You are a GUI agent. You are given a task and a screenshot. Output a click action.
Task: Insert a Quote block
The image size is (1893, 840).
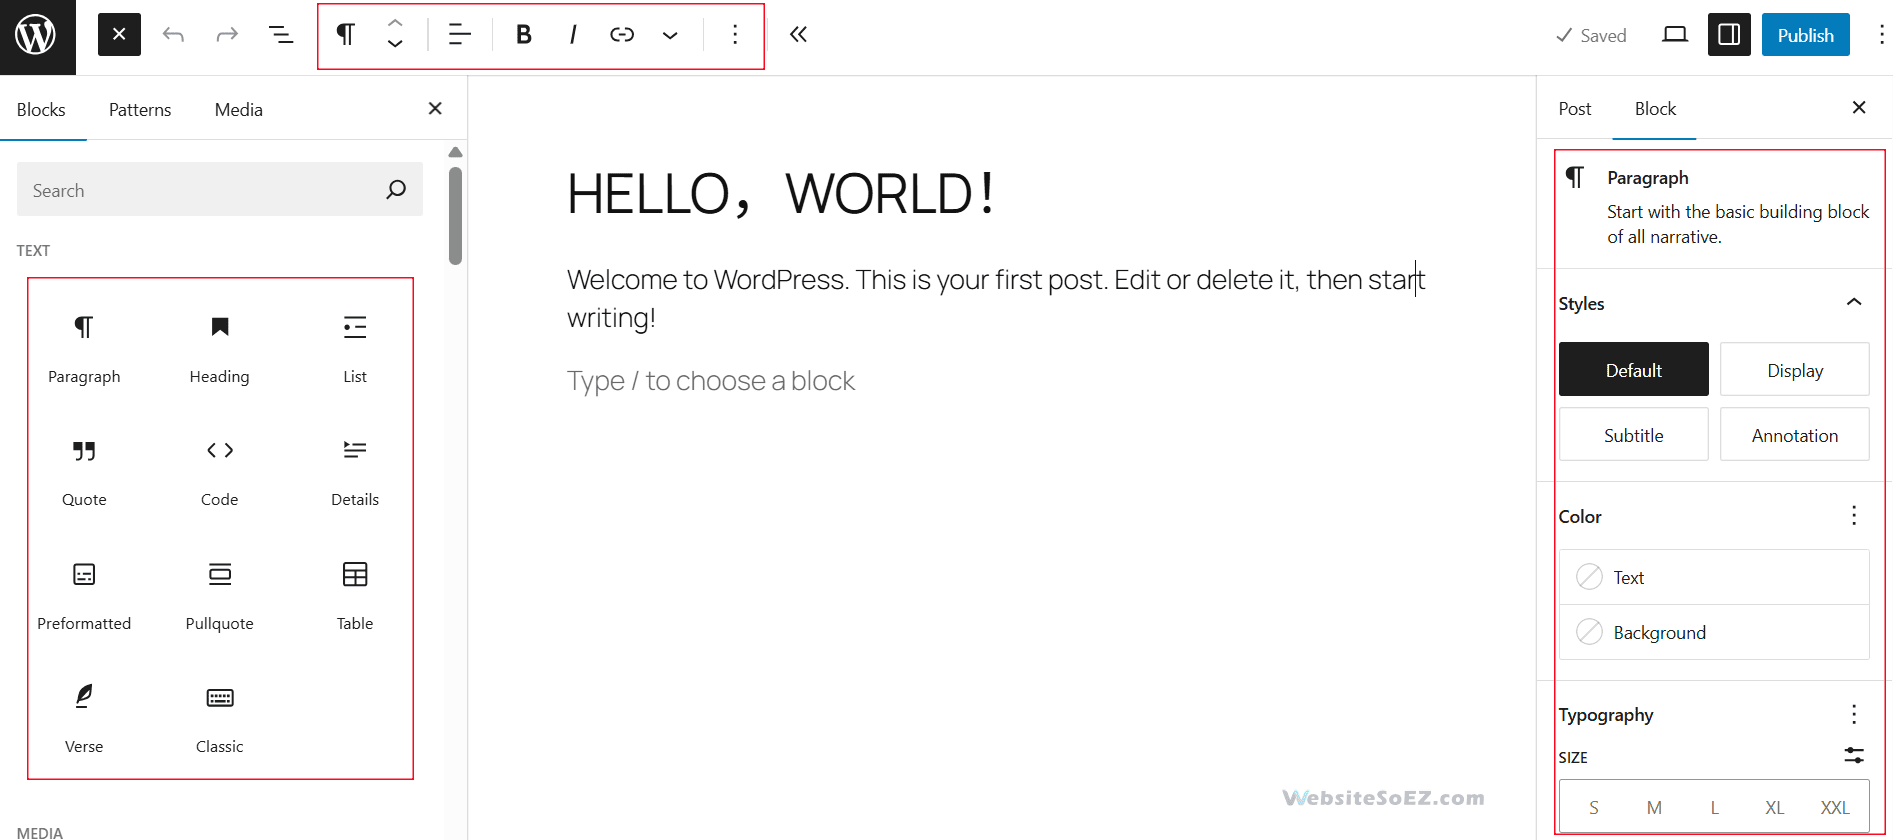coord(84,471)
